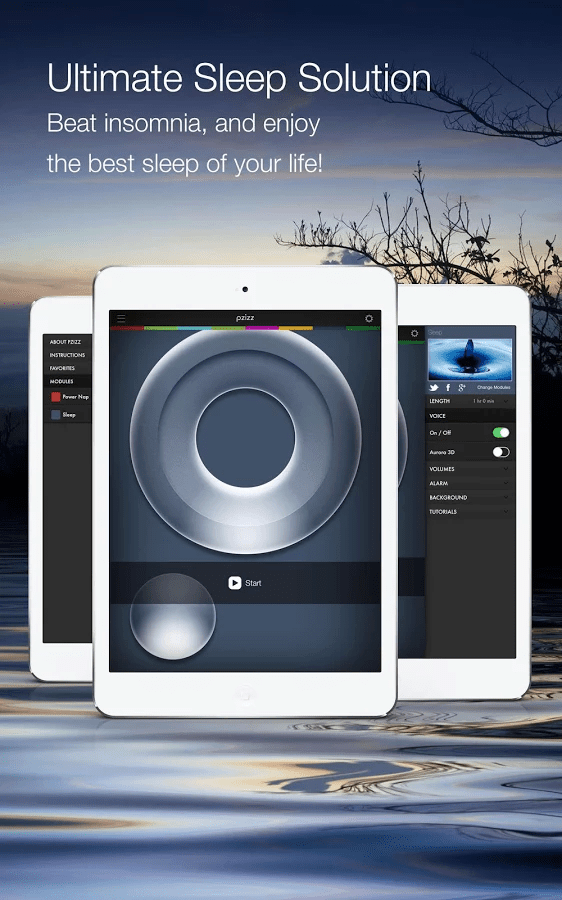
Task: Turn off the Voice On / Off switch
Action: (501, 432)
